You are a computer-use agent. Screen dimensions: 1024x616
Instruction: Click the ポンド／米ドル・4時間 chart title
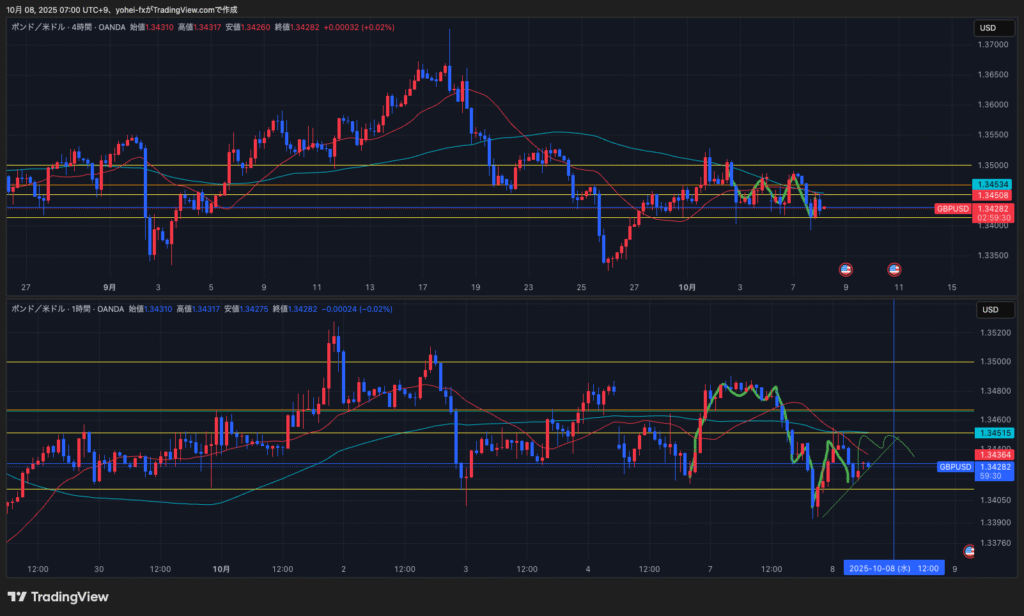pos(50,27)
